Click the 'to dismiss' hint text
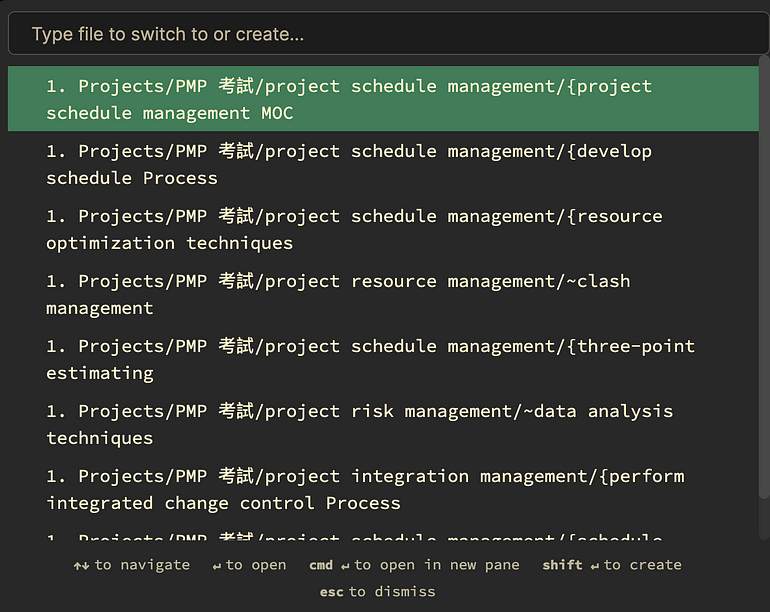The image size is (770, 612). pos(392,591)
